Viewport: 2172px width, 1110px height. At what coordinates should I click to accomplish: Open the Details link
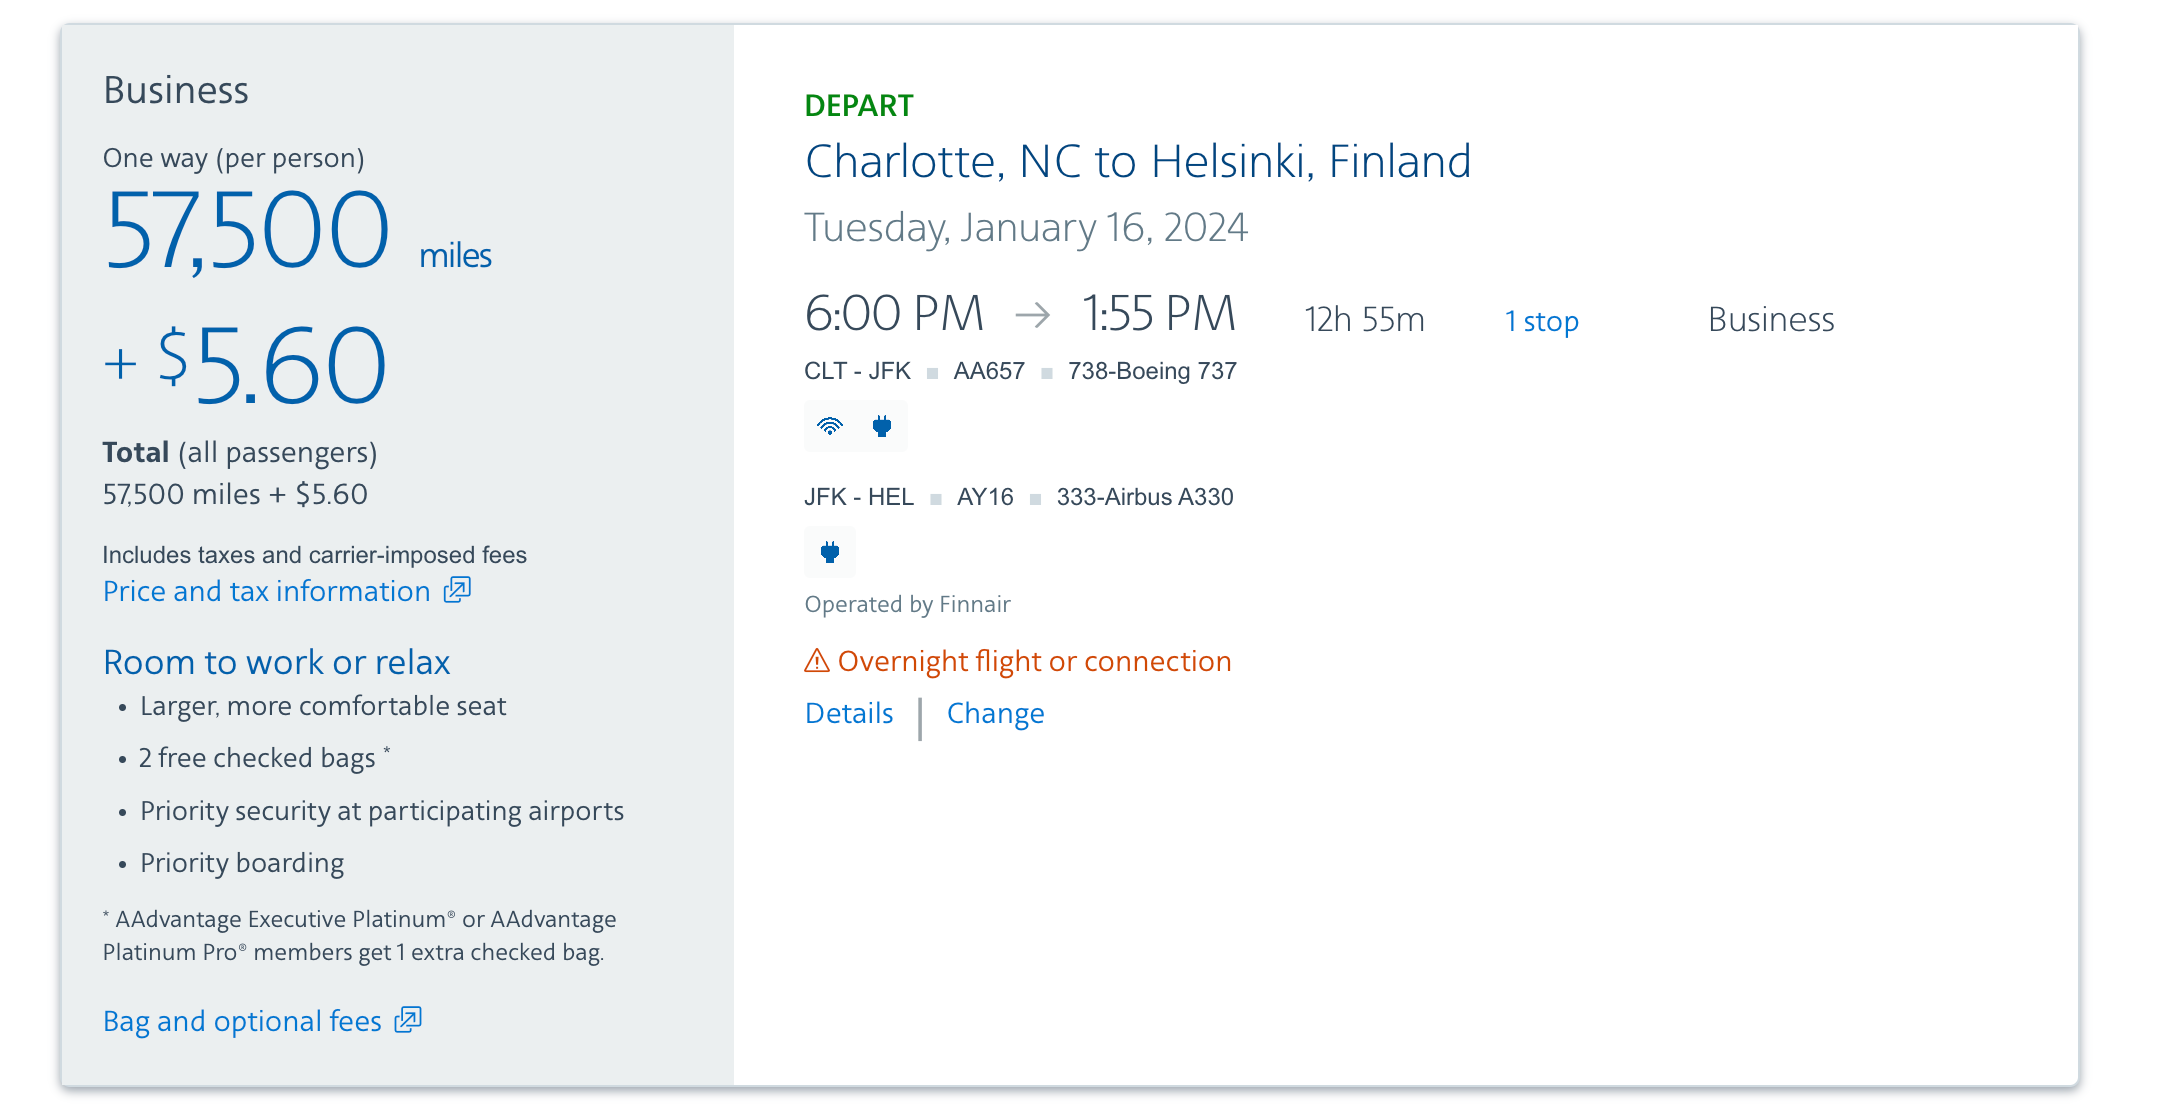coord(849,713)
